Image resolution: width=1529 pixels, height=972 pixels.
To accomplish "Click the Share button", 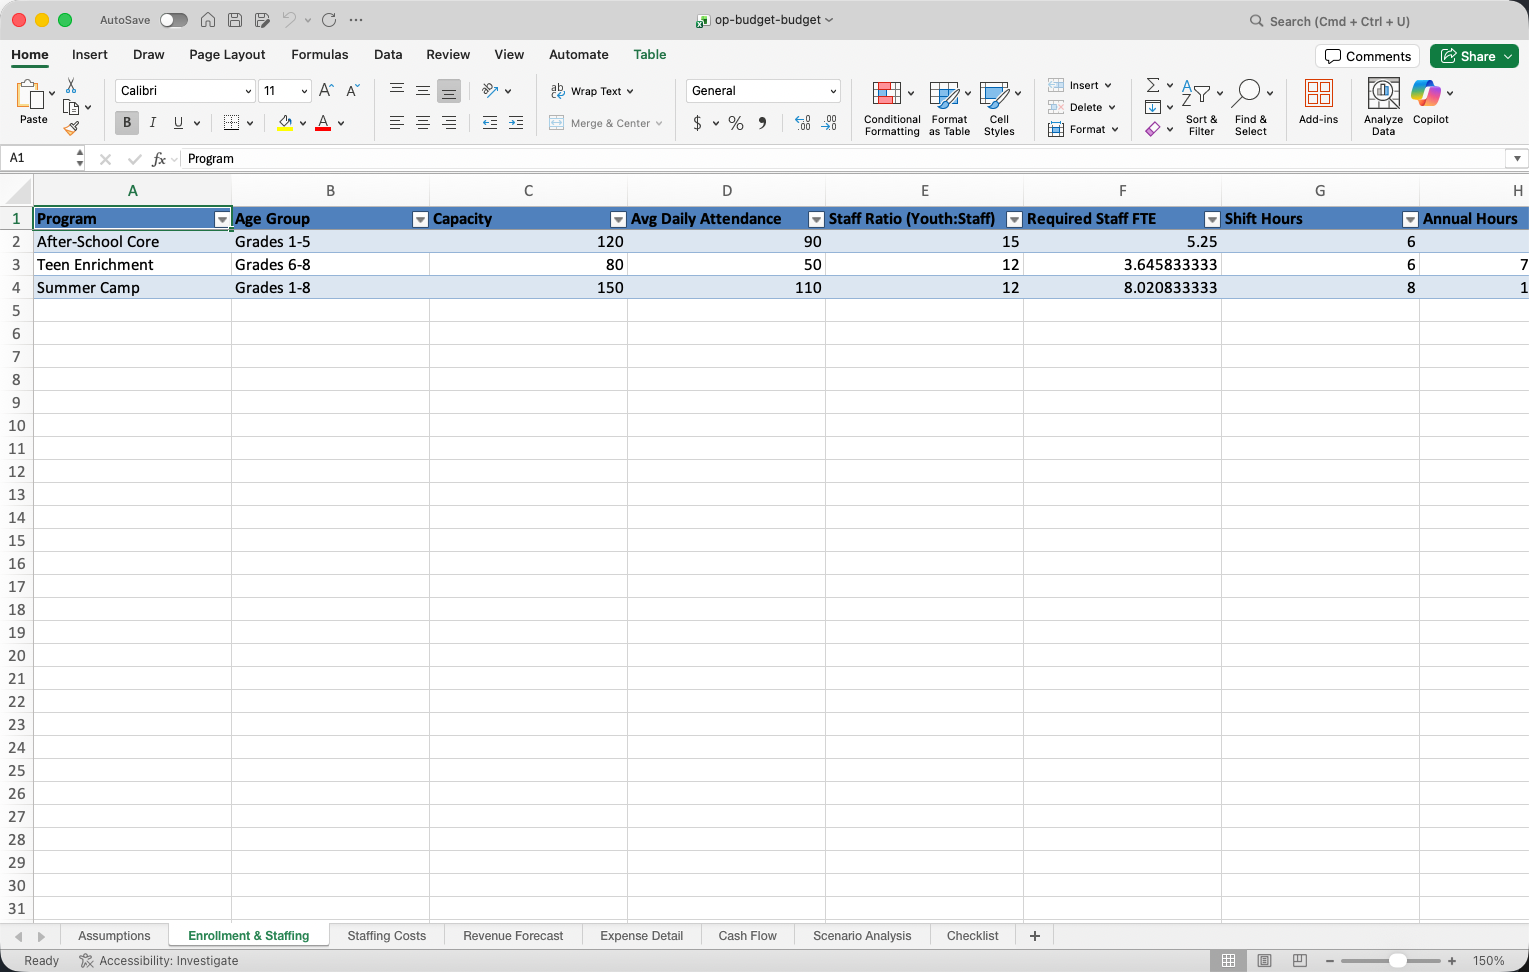I will coord(1473,56).
